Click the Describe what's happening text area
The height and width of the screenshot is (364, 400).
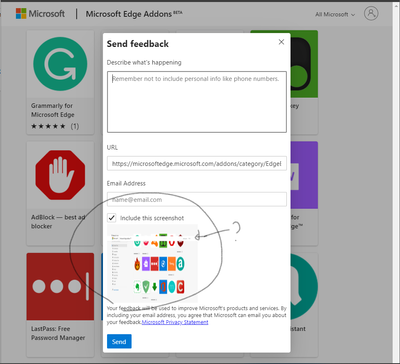point(197,102)
